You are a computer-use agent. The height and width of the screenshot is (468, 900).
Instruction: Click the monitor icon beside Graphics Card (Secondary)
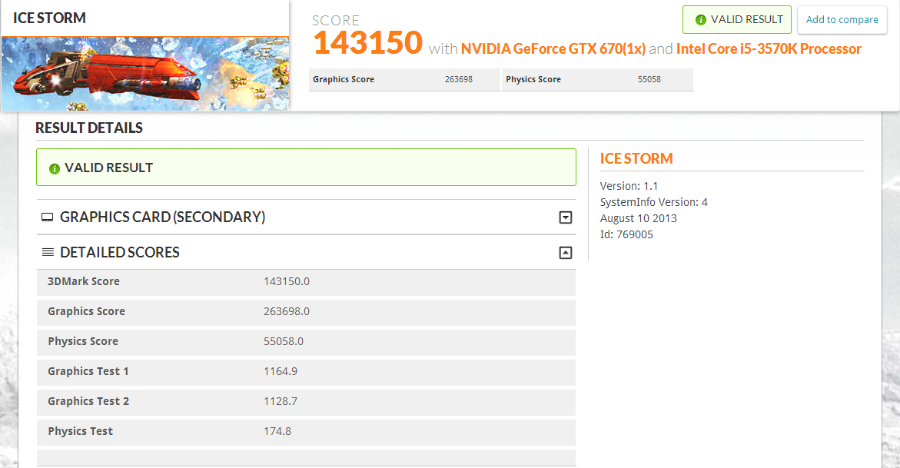click(x=47, y=217)
